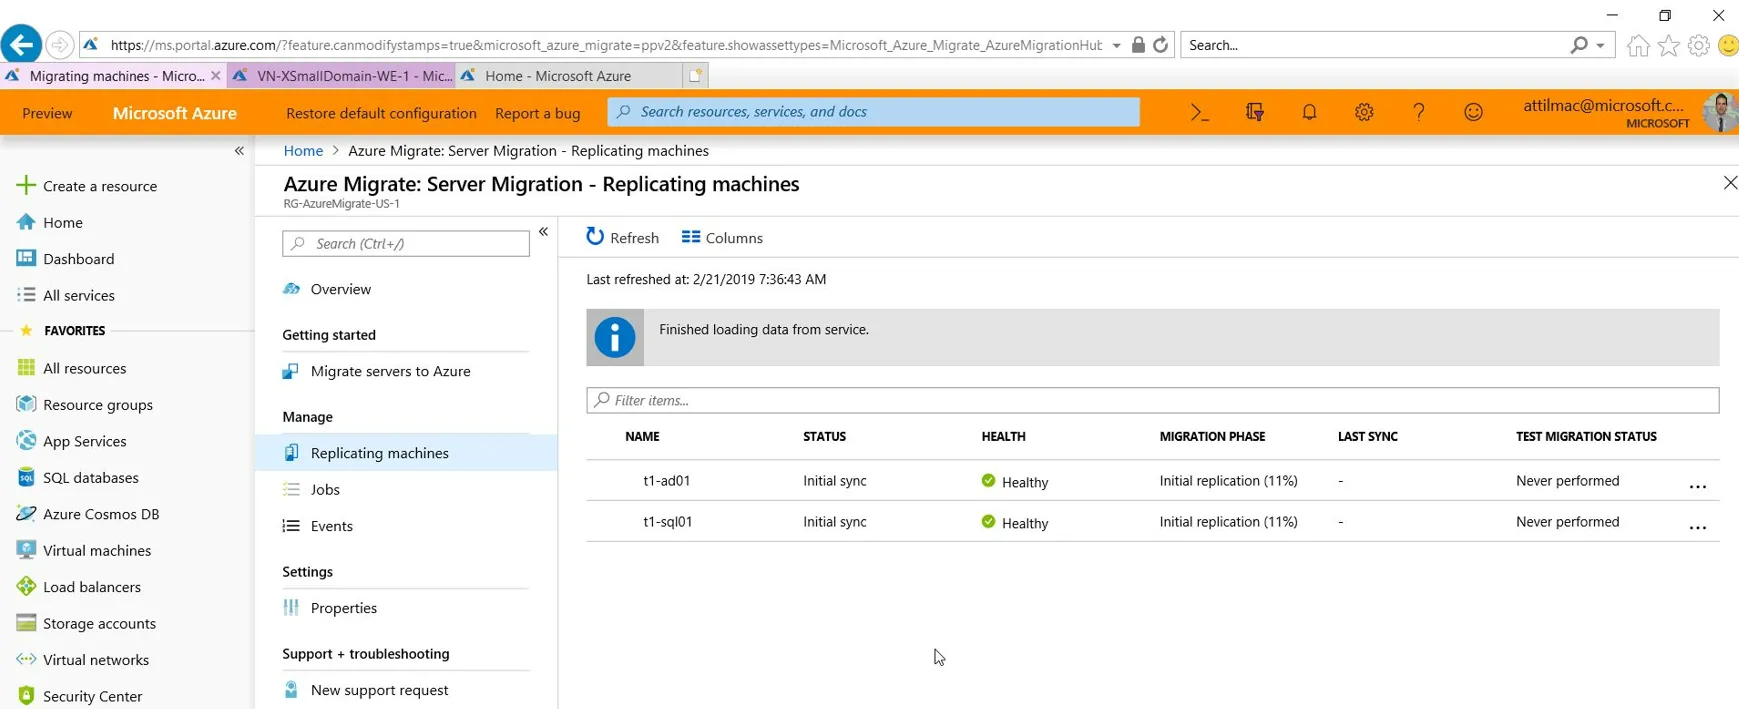
Task: Collapse the Azure left navigation sidebar
Action: point(239,151)
